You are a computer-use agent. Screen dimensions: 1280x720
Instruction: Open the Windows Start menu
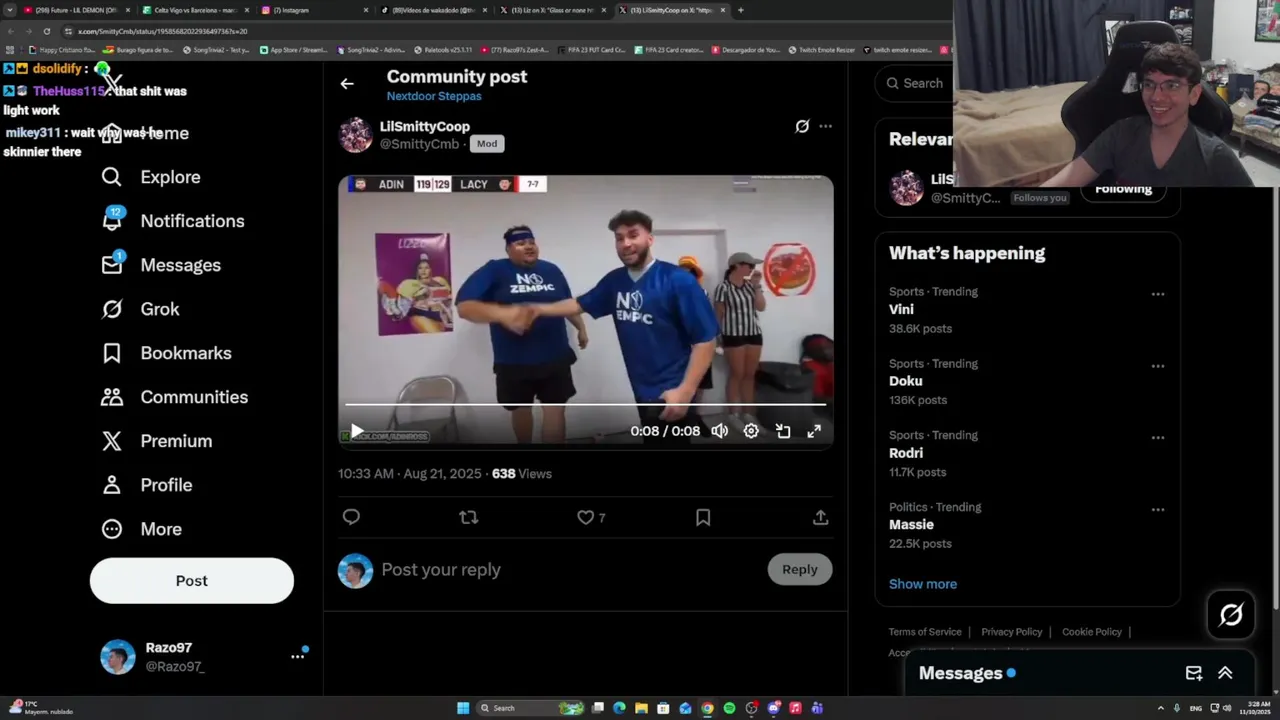[463, 708]
